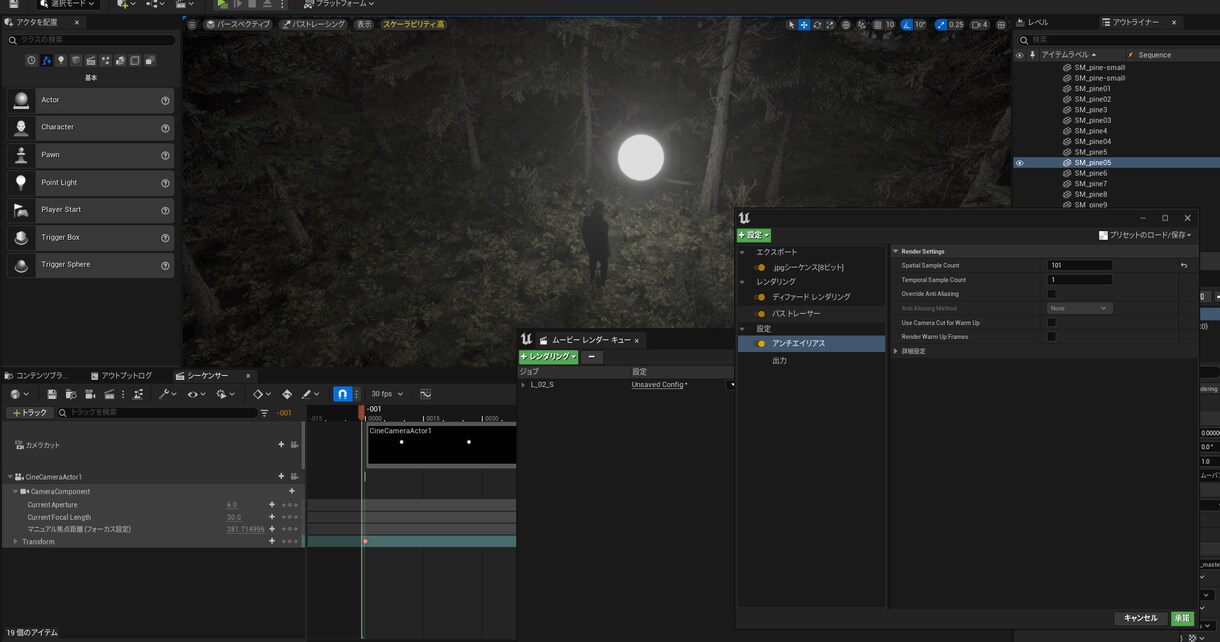This screenshot has height=642, width=1220.
Task: Click the viewport layout grid icon
Action: pyautogui.click(x=1003, y=24)
